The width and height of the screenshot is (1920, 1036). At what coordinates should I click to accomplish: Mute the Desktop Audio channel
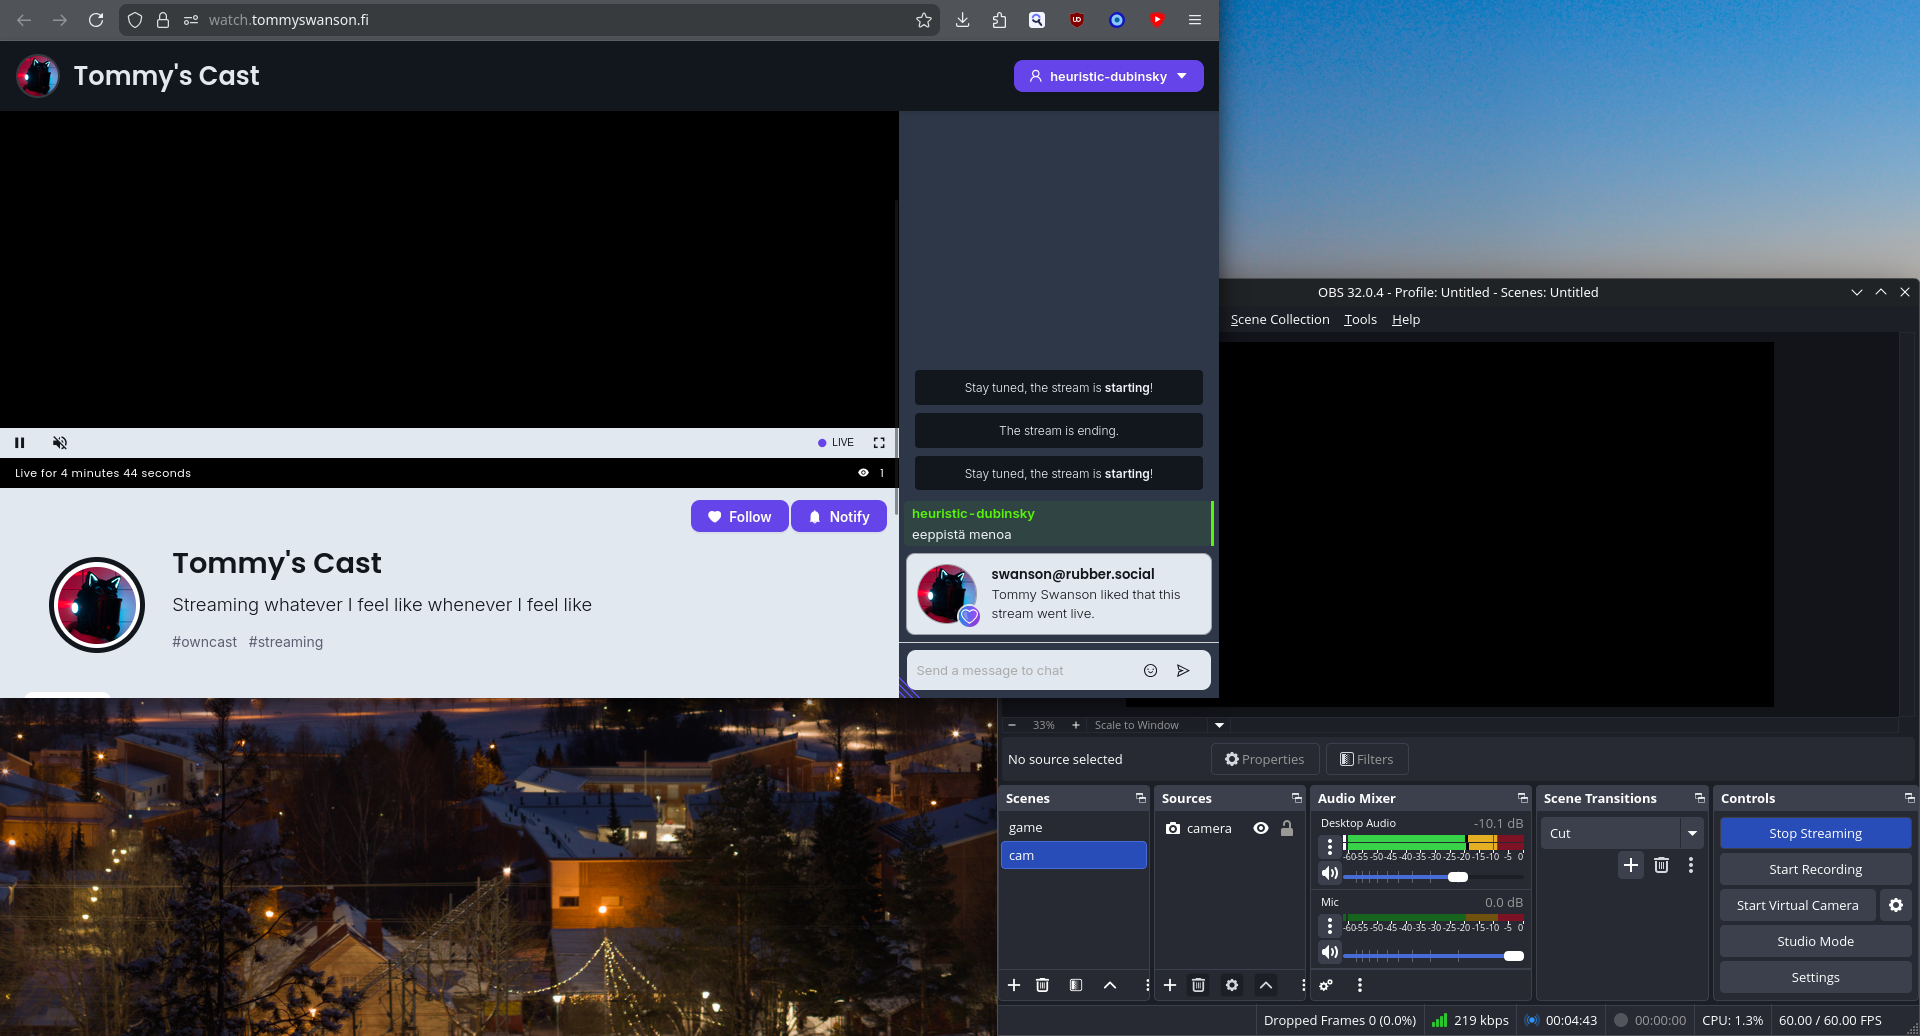pos(1329,873)
